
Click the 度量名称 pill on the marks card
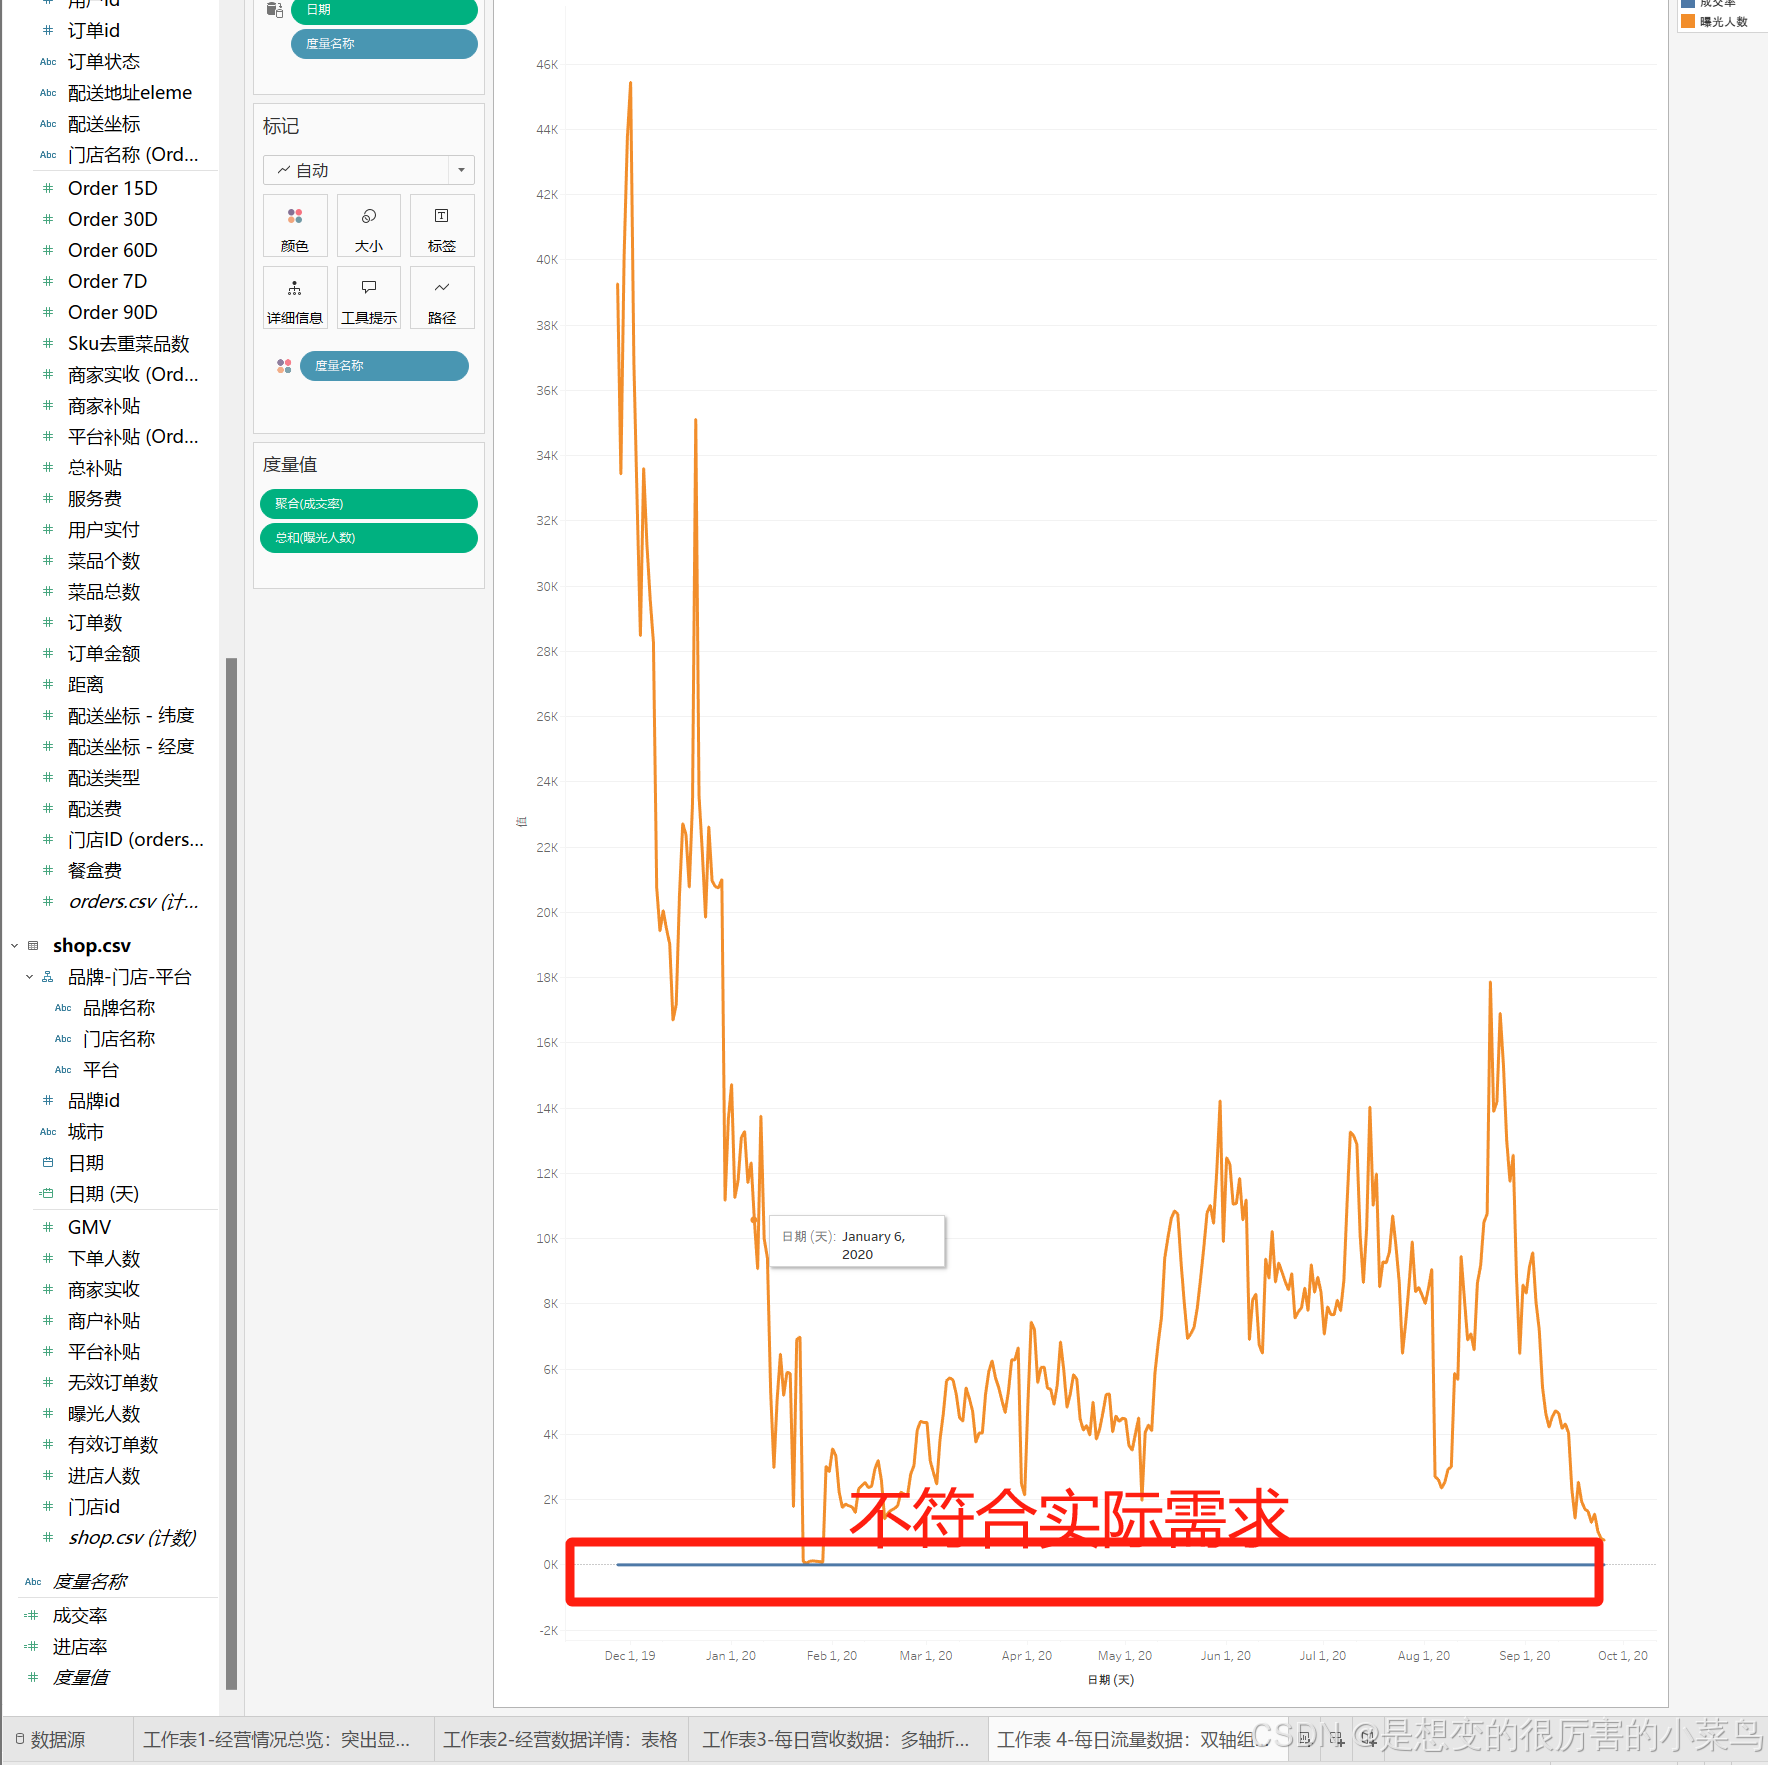(384, 366)
